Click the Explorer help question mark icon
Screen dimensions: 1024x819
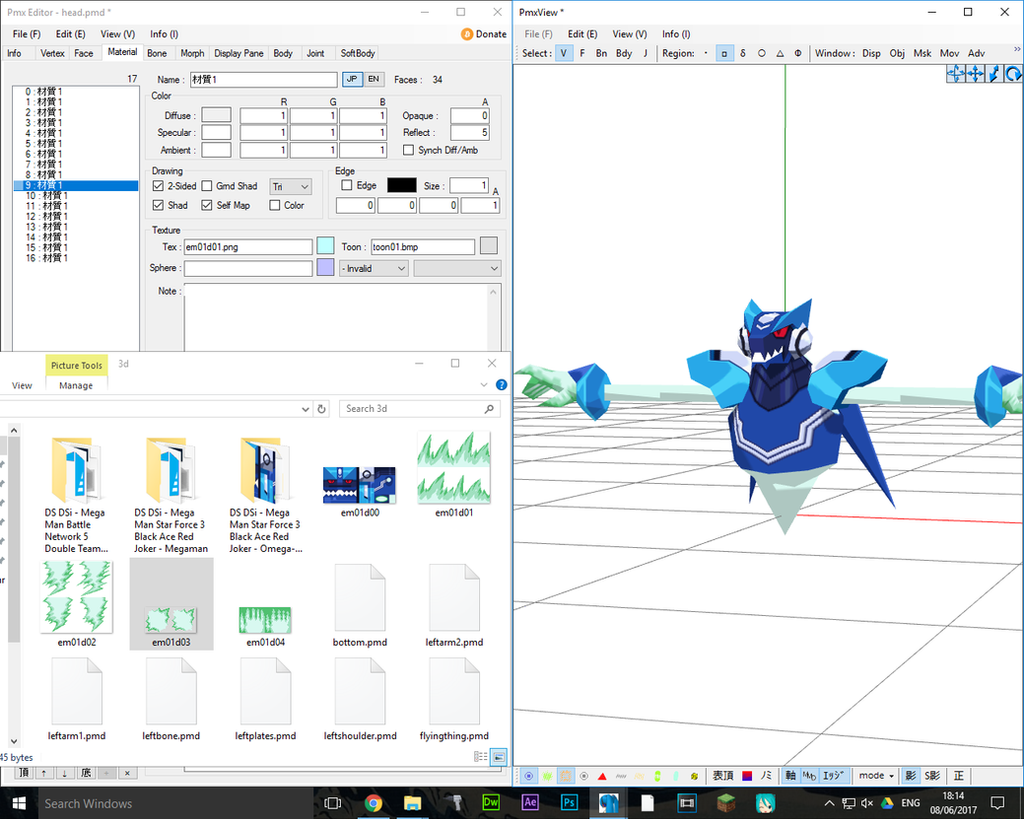click(501, 385)
